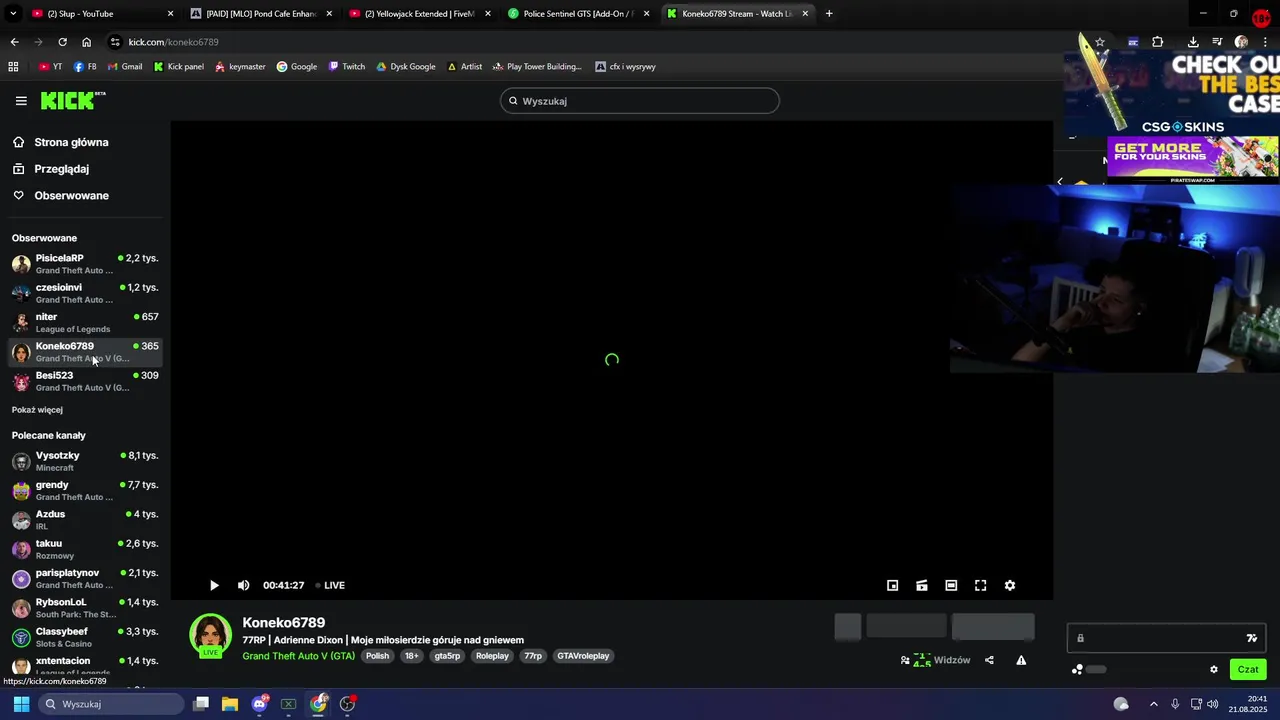Open the RybsonLoL recommended channel
Screen dimensions: 1280x720
(85, 608)
